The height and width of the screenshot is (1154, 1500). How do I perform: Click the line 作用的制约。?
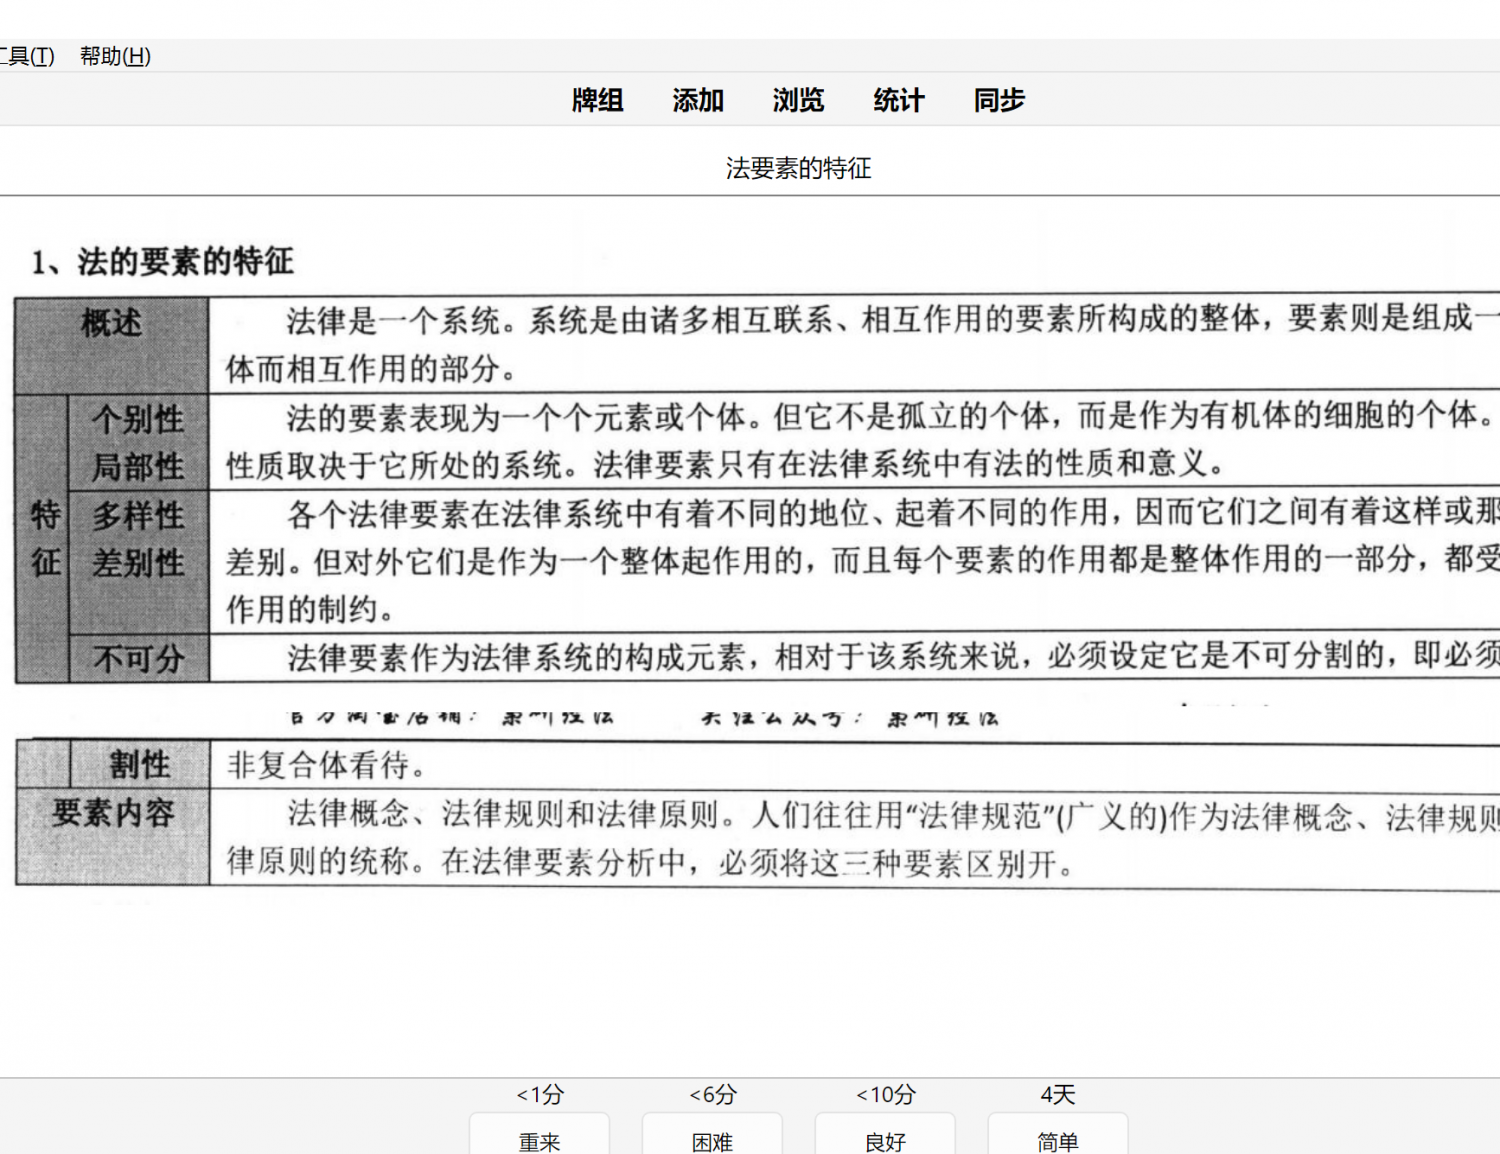pyautogui.click(x=311, y=609)
